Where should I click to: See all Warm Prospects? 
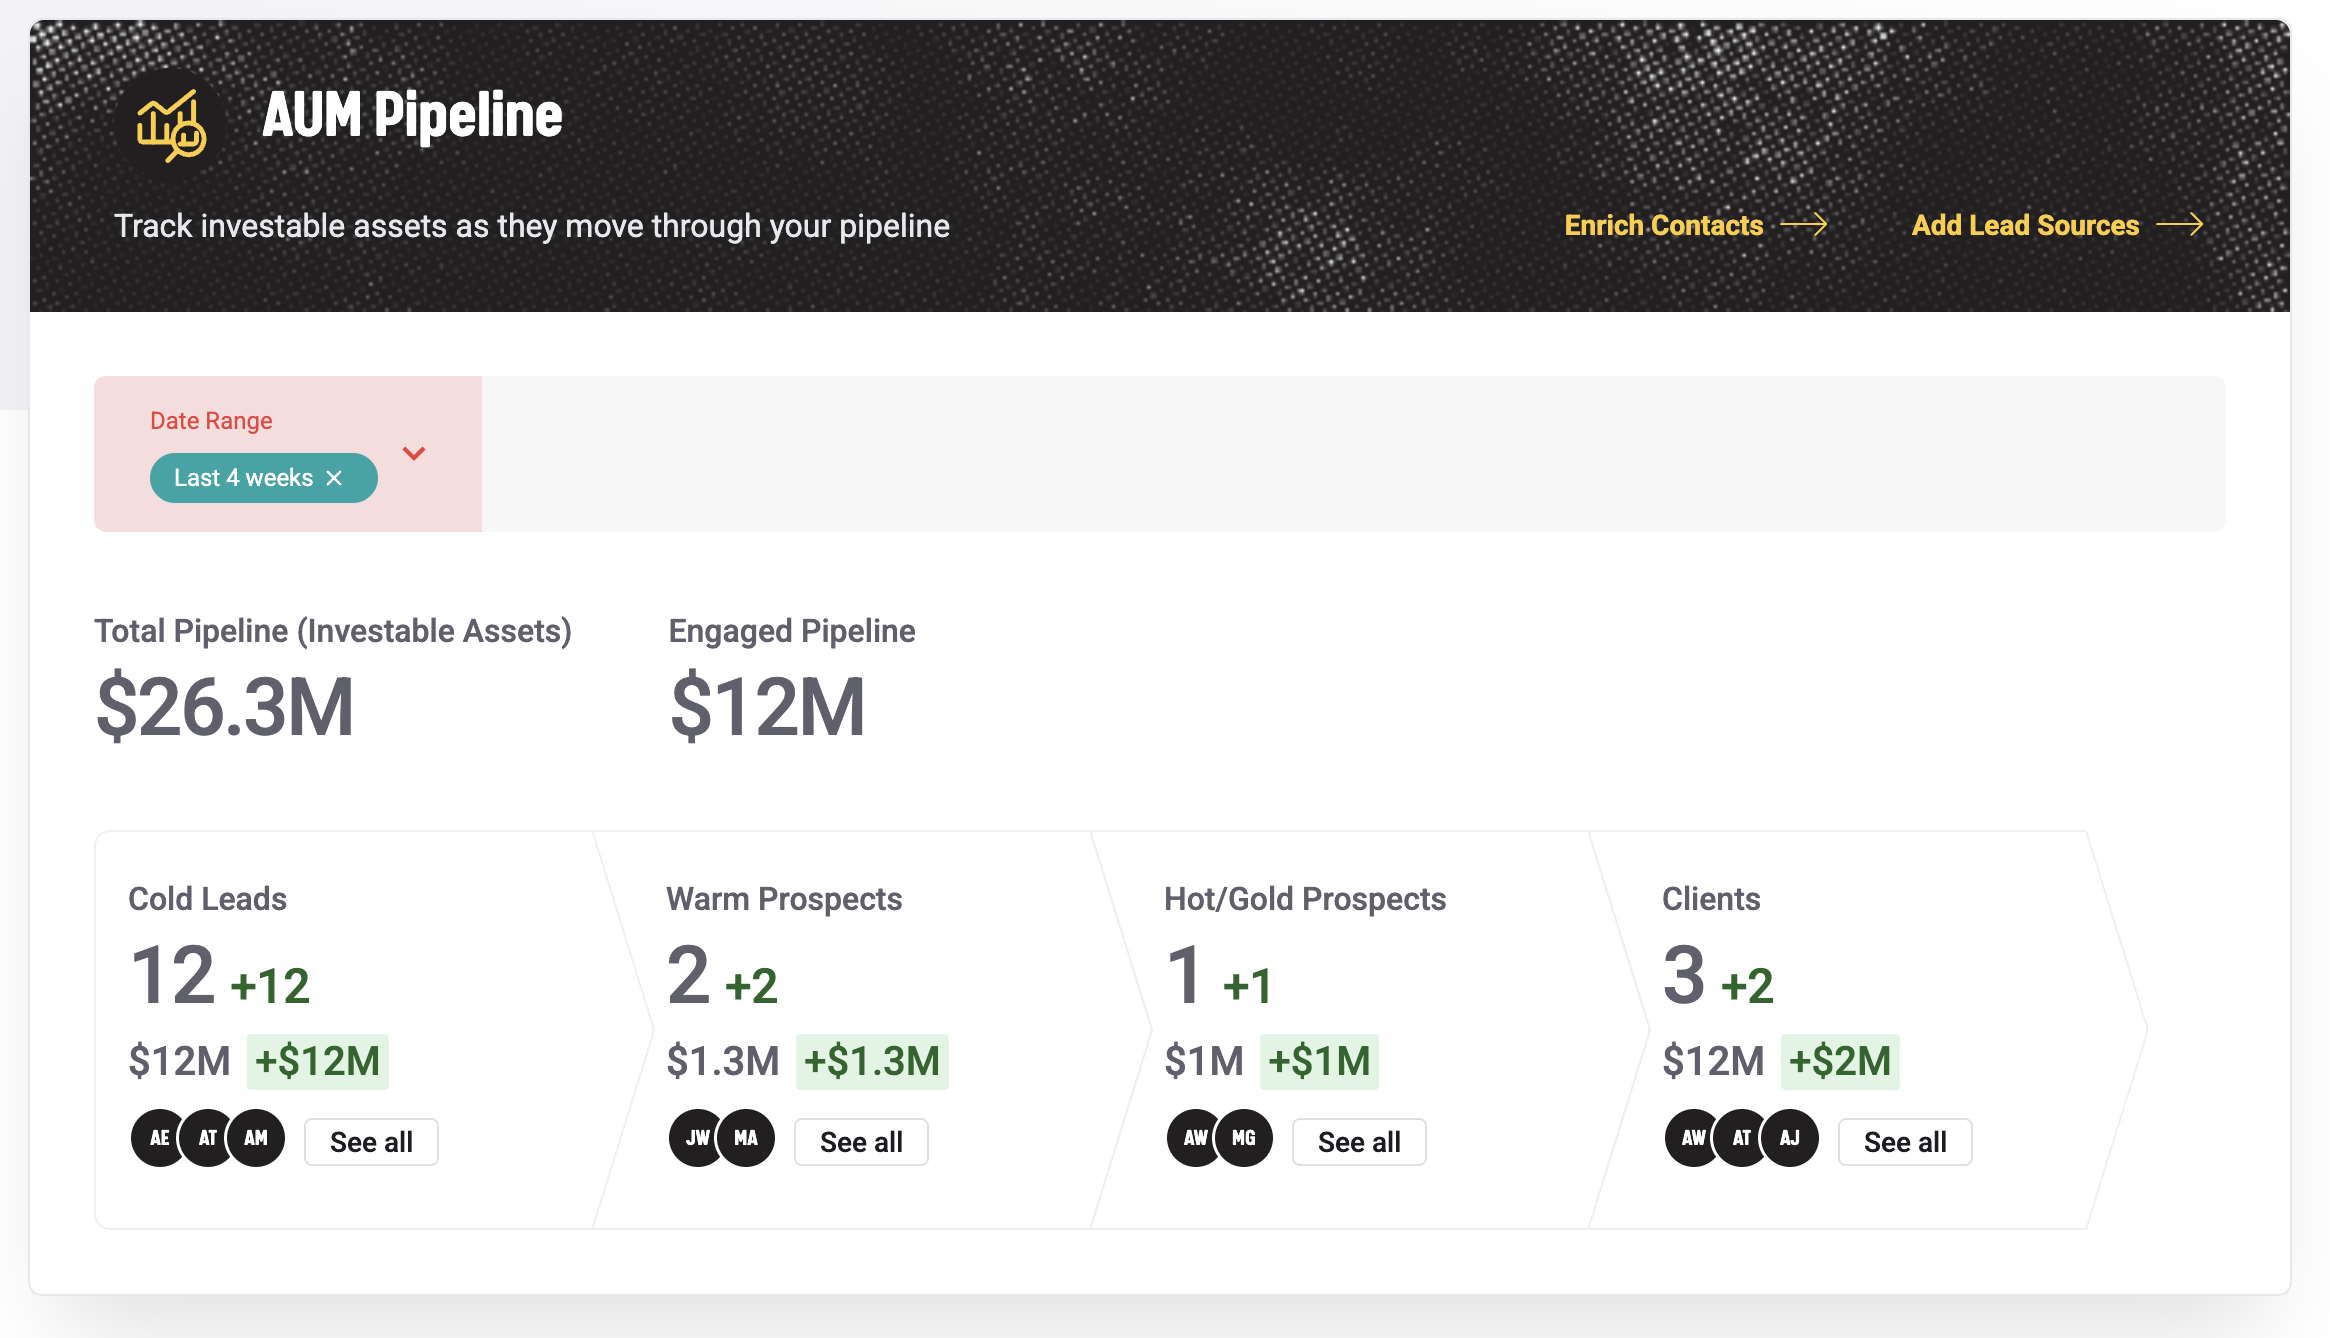coord(861,1142)
